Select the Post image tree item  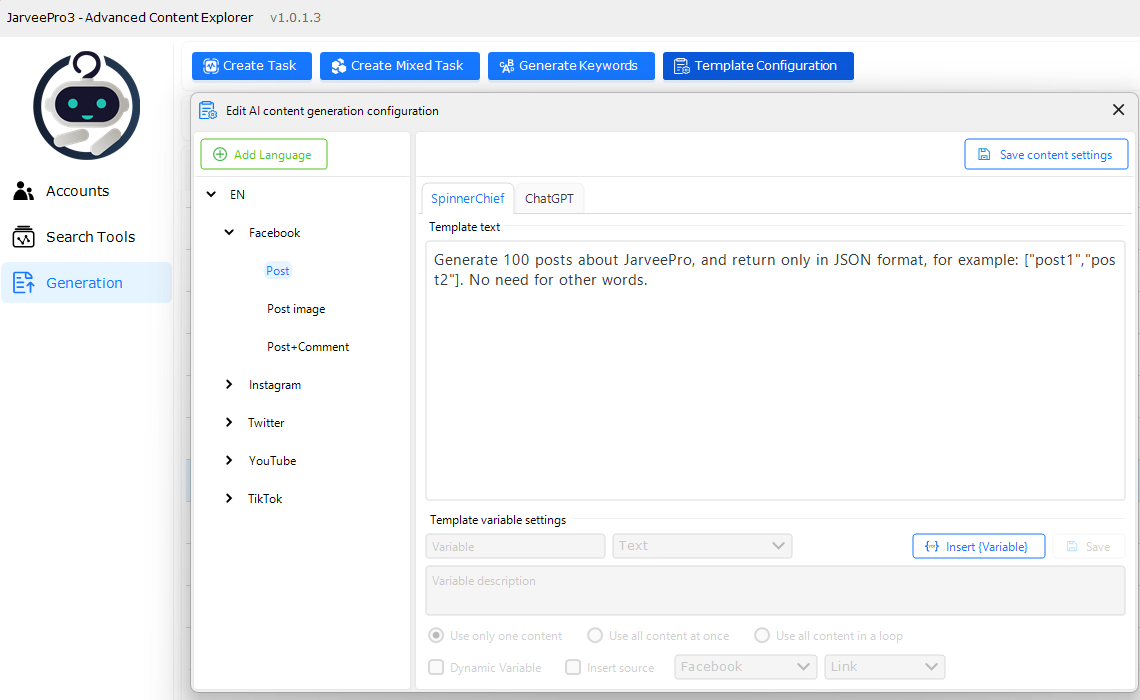296,308
